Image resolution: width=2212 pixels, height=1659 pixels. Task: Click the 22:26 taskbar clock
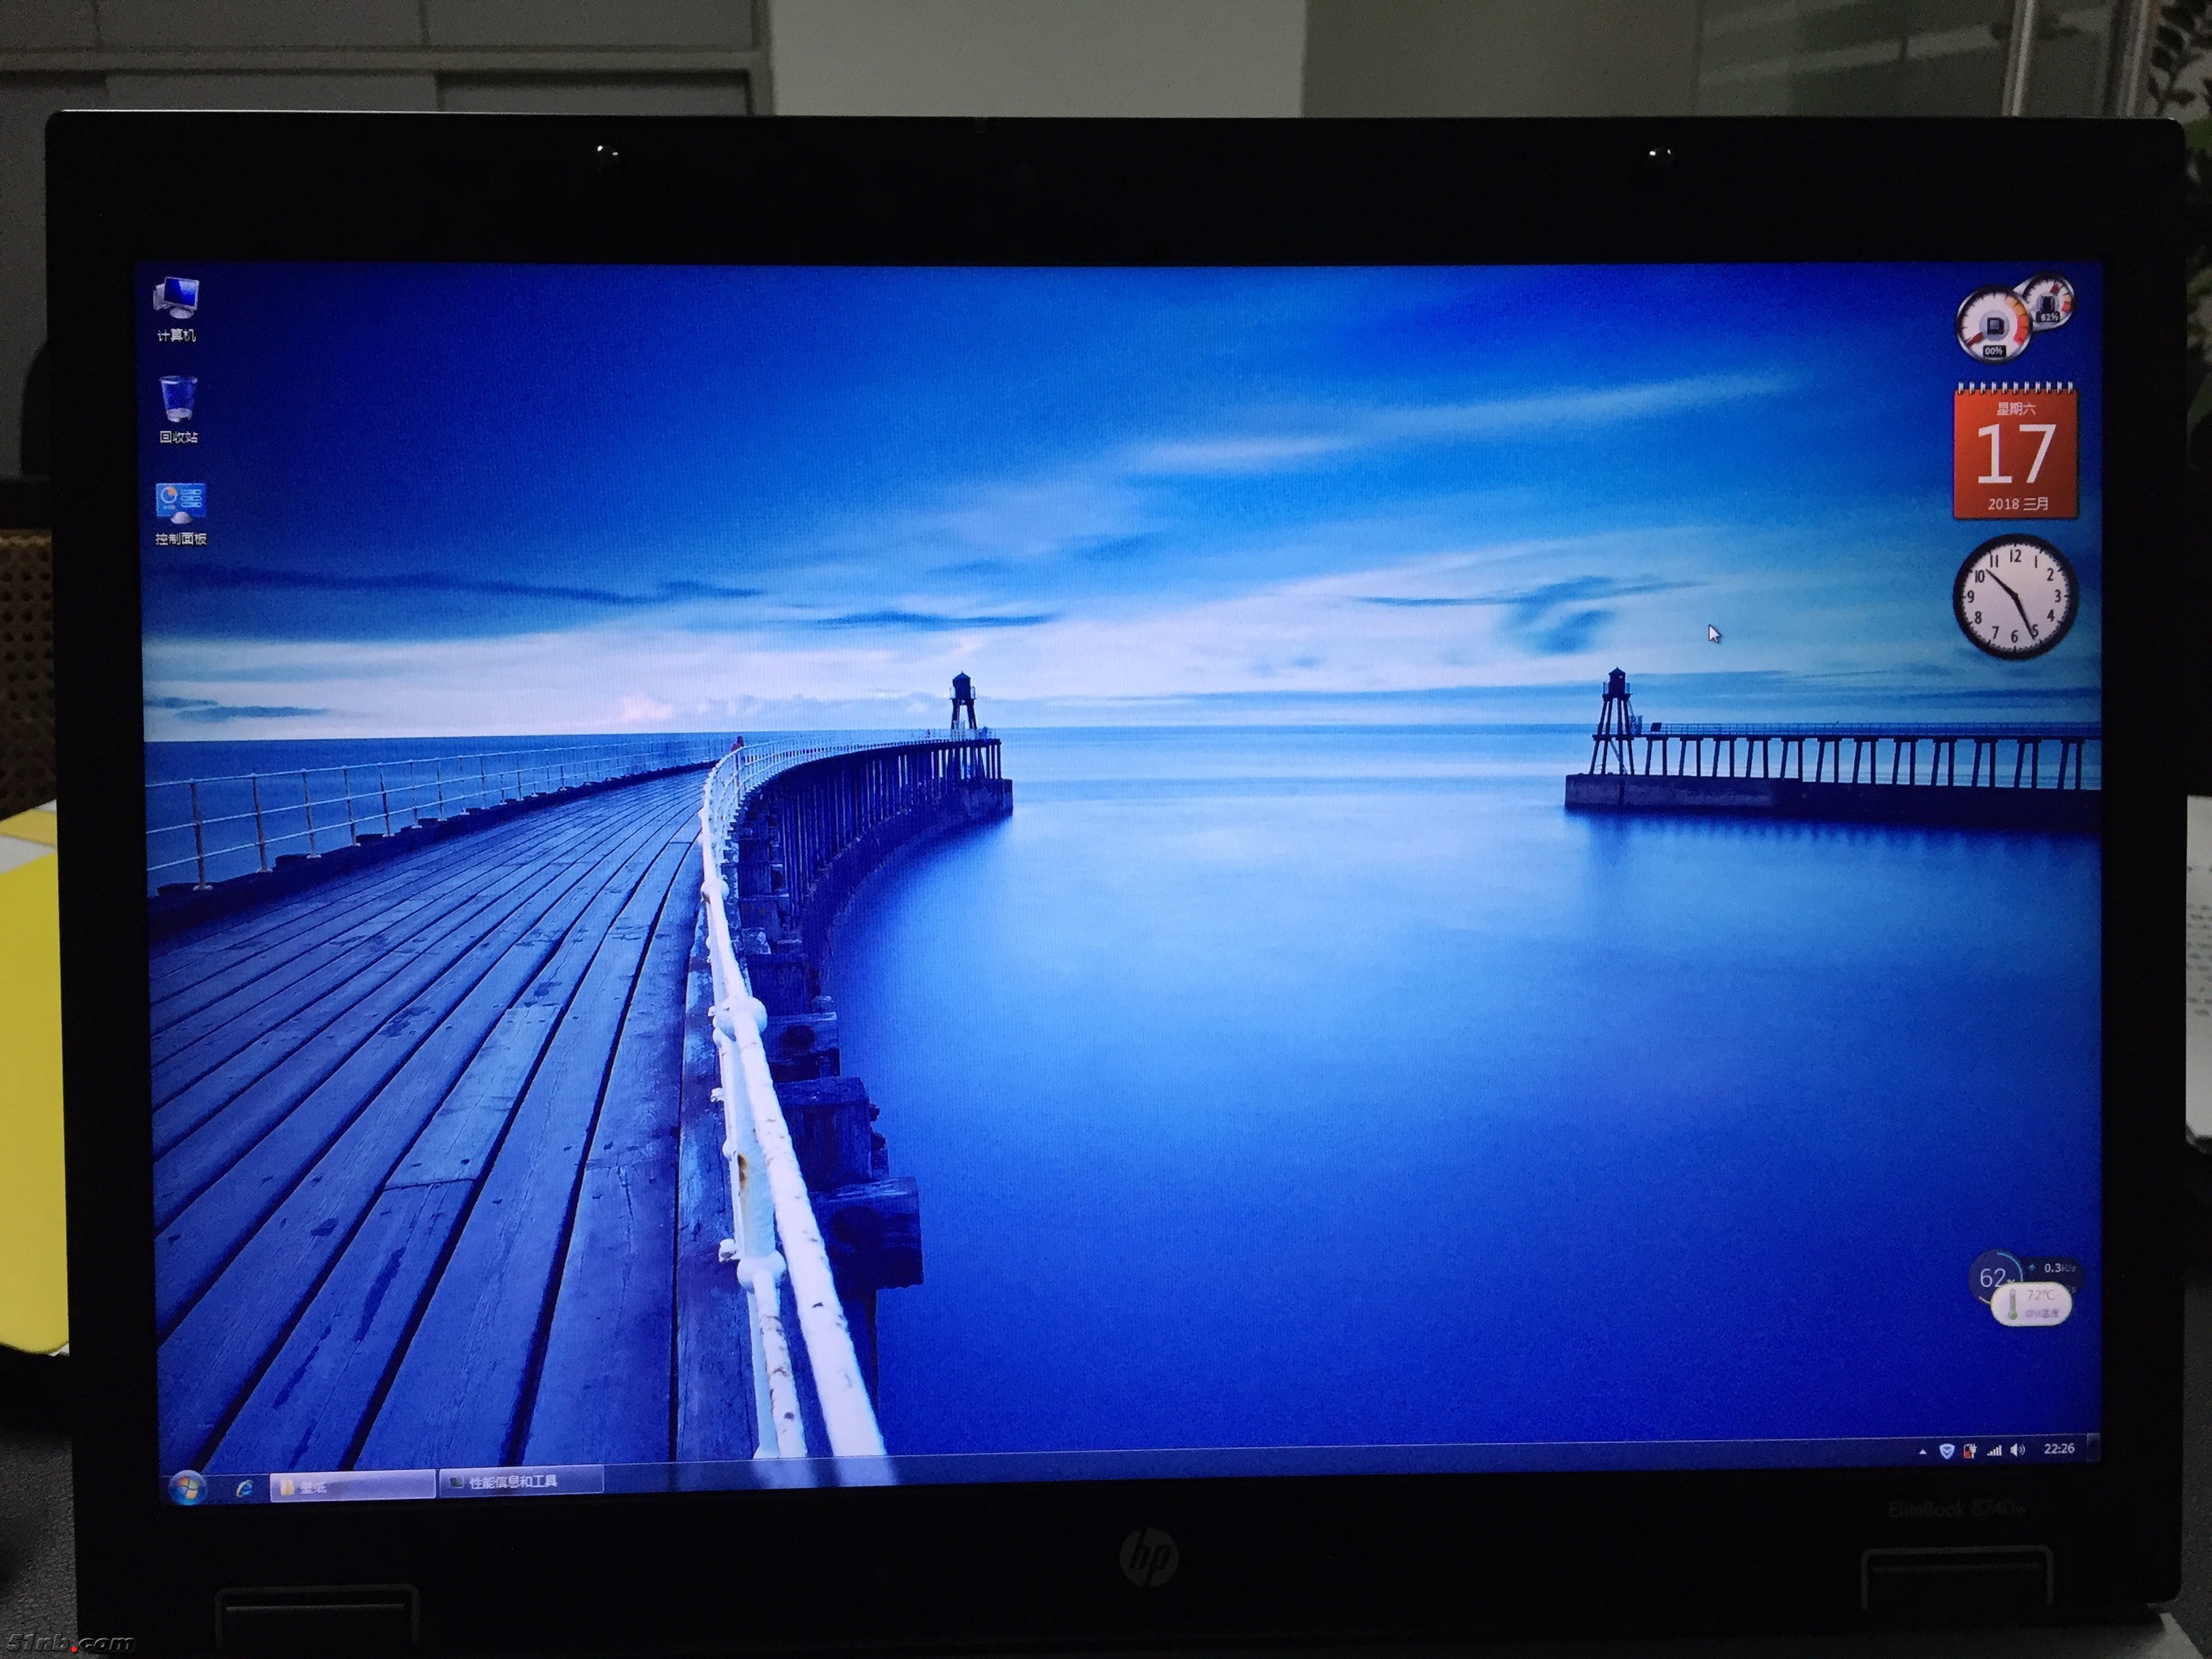click(x=2058, y=1448)
